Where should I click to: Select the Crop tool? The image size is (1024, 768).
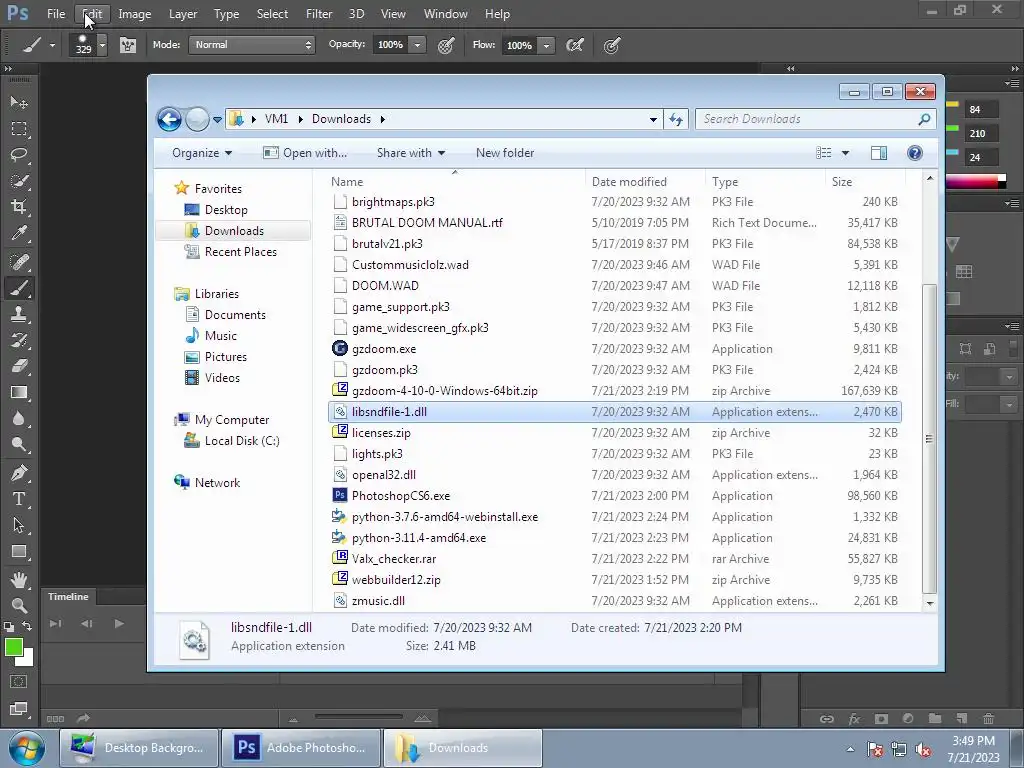[x=19, y=207]
